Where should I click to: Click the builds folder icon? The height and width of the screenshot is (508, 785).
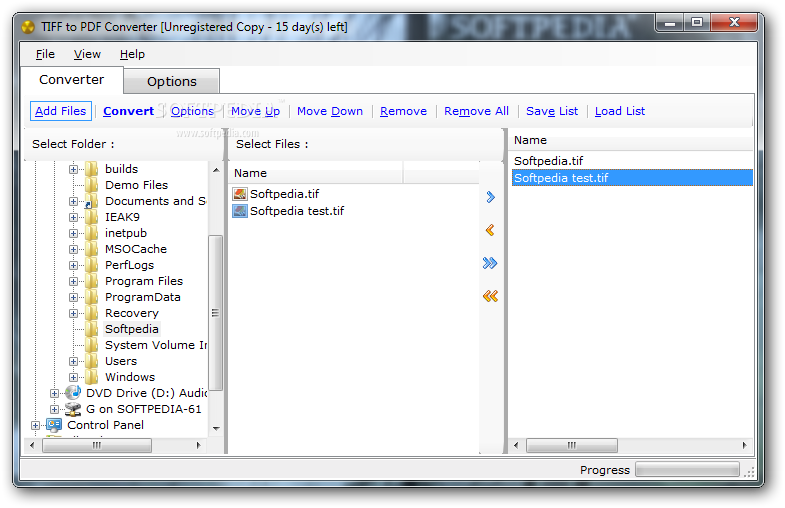92,169
